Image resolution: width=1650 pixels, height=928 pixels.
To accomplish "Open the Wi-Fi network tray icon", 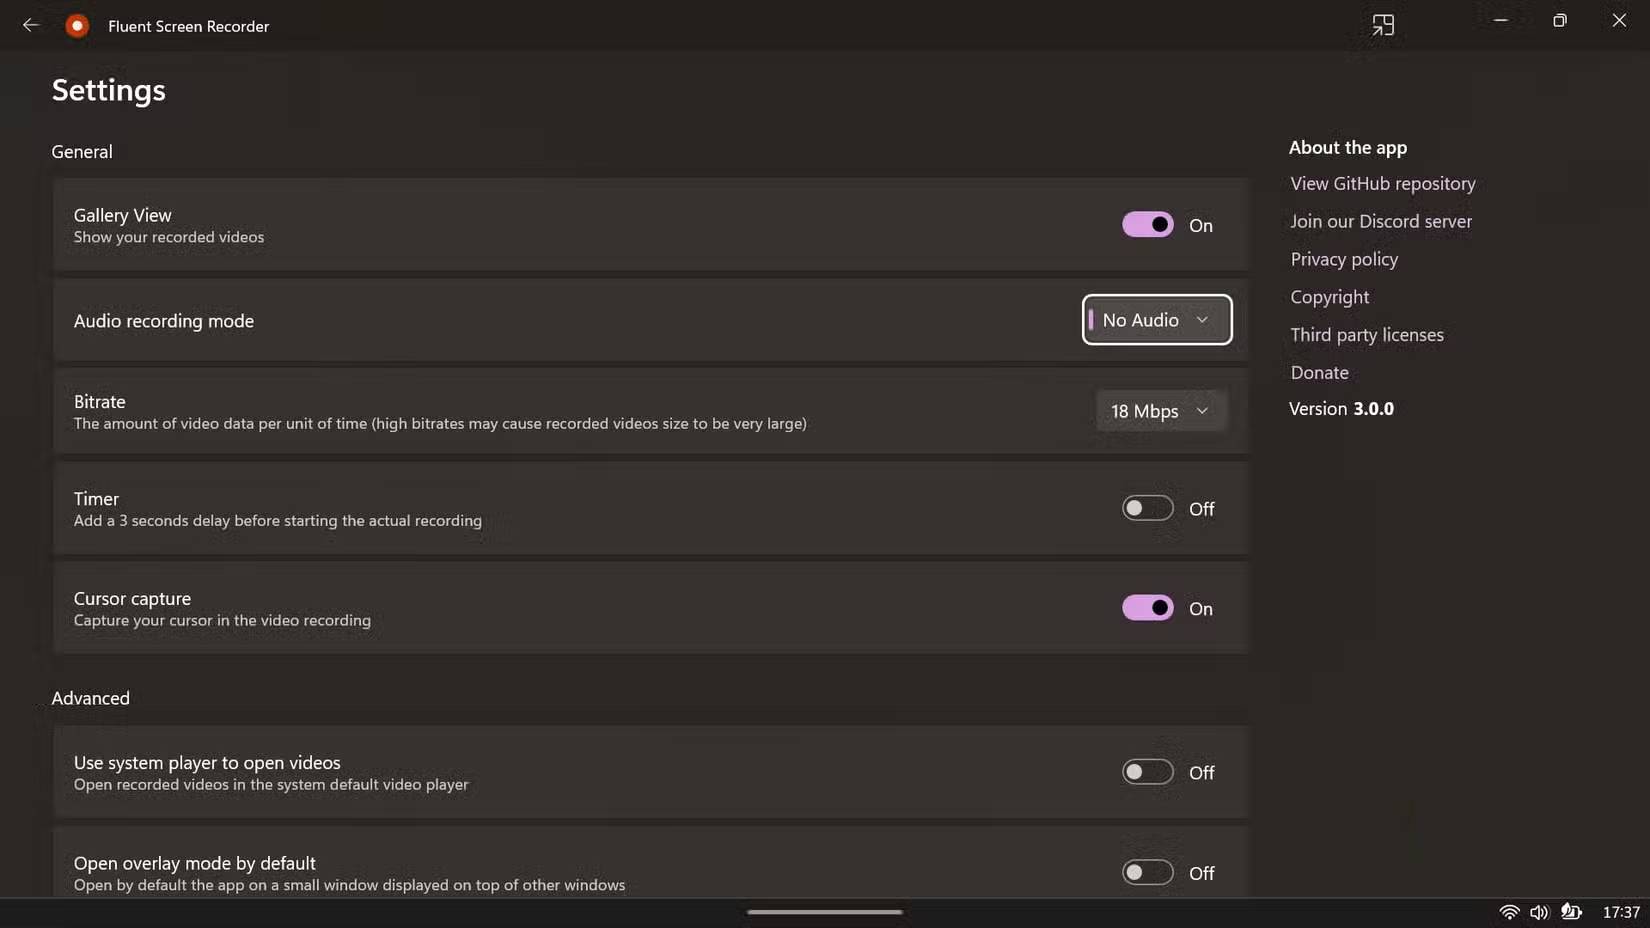I will point(1509,911).
